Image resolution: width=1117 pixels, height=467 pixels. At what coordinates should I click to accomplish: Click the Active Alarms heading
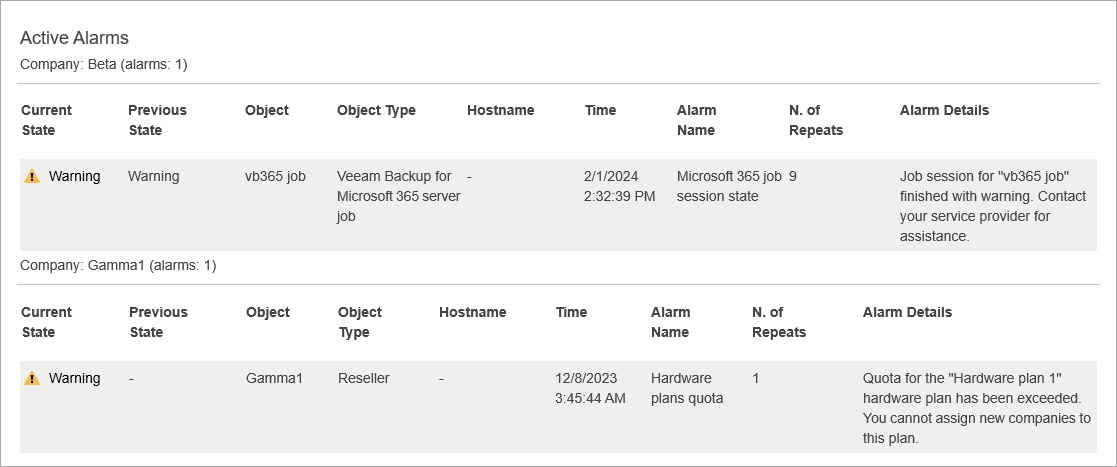74,38
